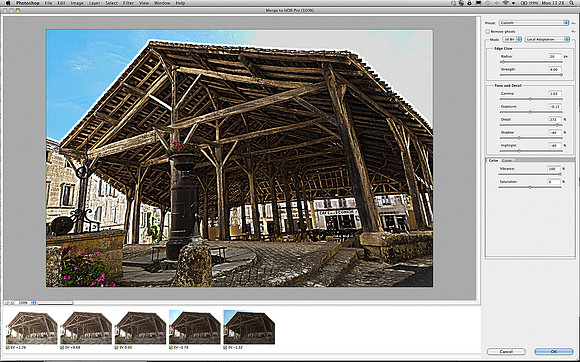Open the Apple menu
The height and width of the screenshot is (362, 580).
[8, 3]
